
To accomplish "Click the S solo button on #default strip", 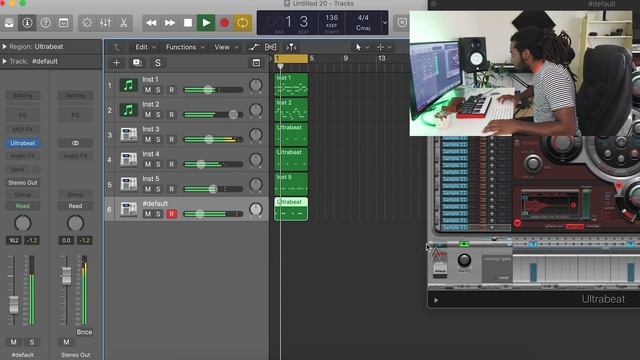I will 32,342.
